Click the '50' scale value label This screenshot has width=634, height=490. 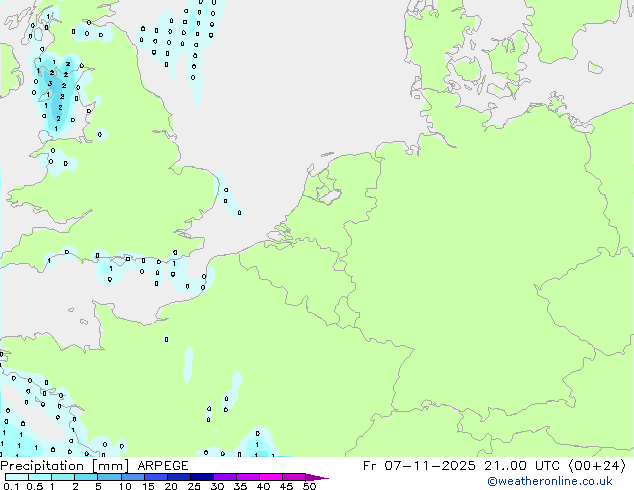(x=309, y=486)
